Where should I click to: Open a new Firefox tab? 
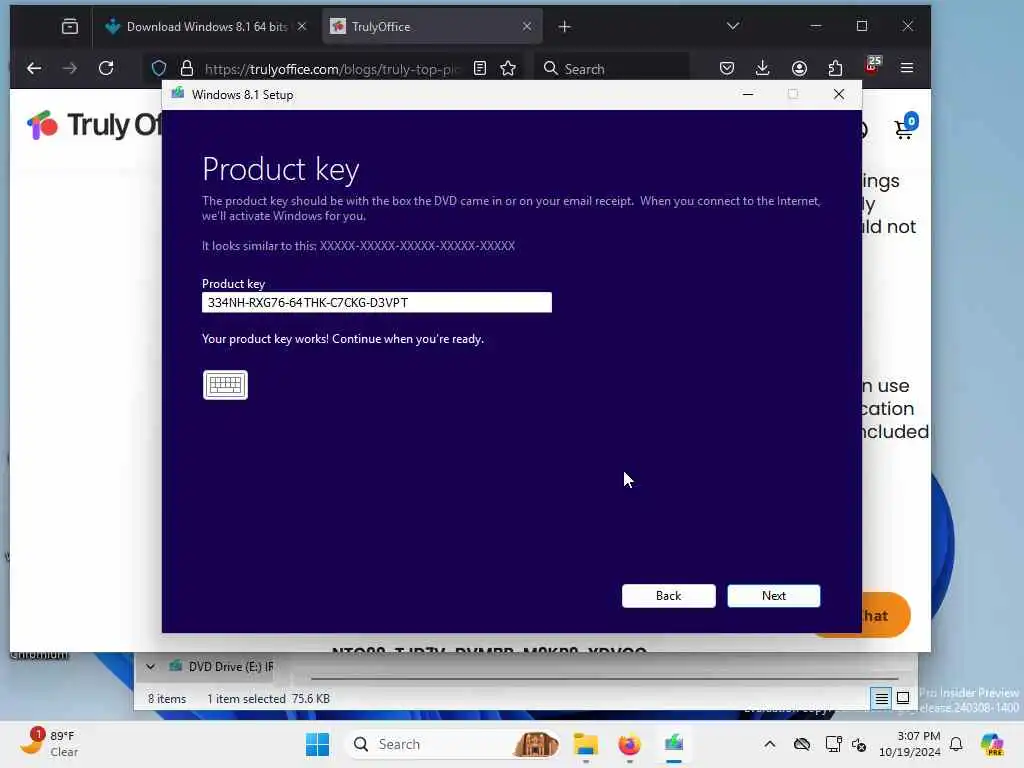[565, 27]
